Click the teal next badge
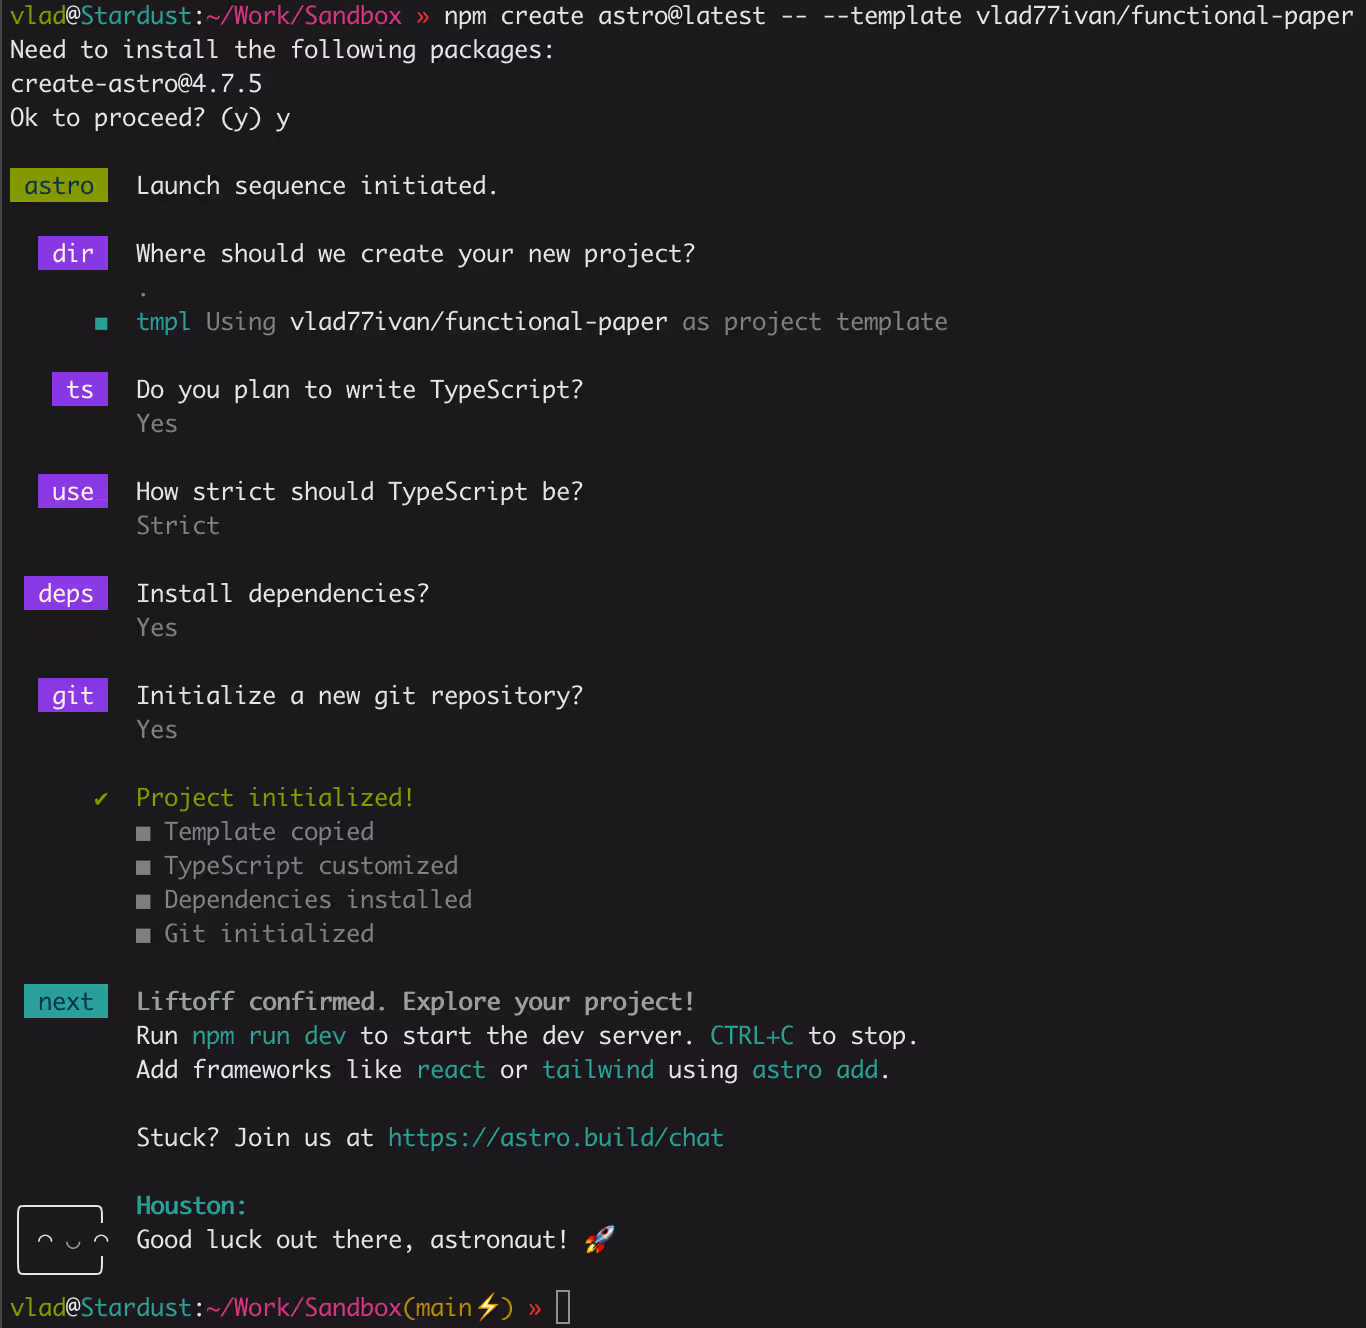This screenshot has width=1366, height=1328. (66, 1002)
